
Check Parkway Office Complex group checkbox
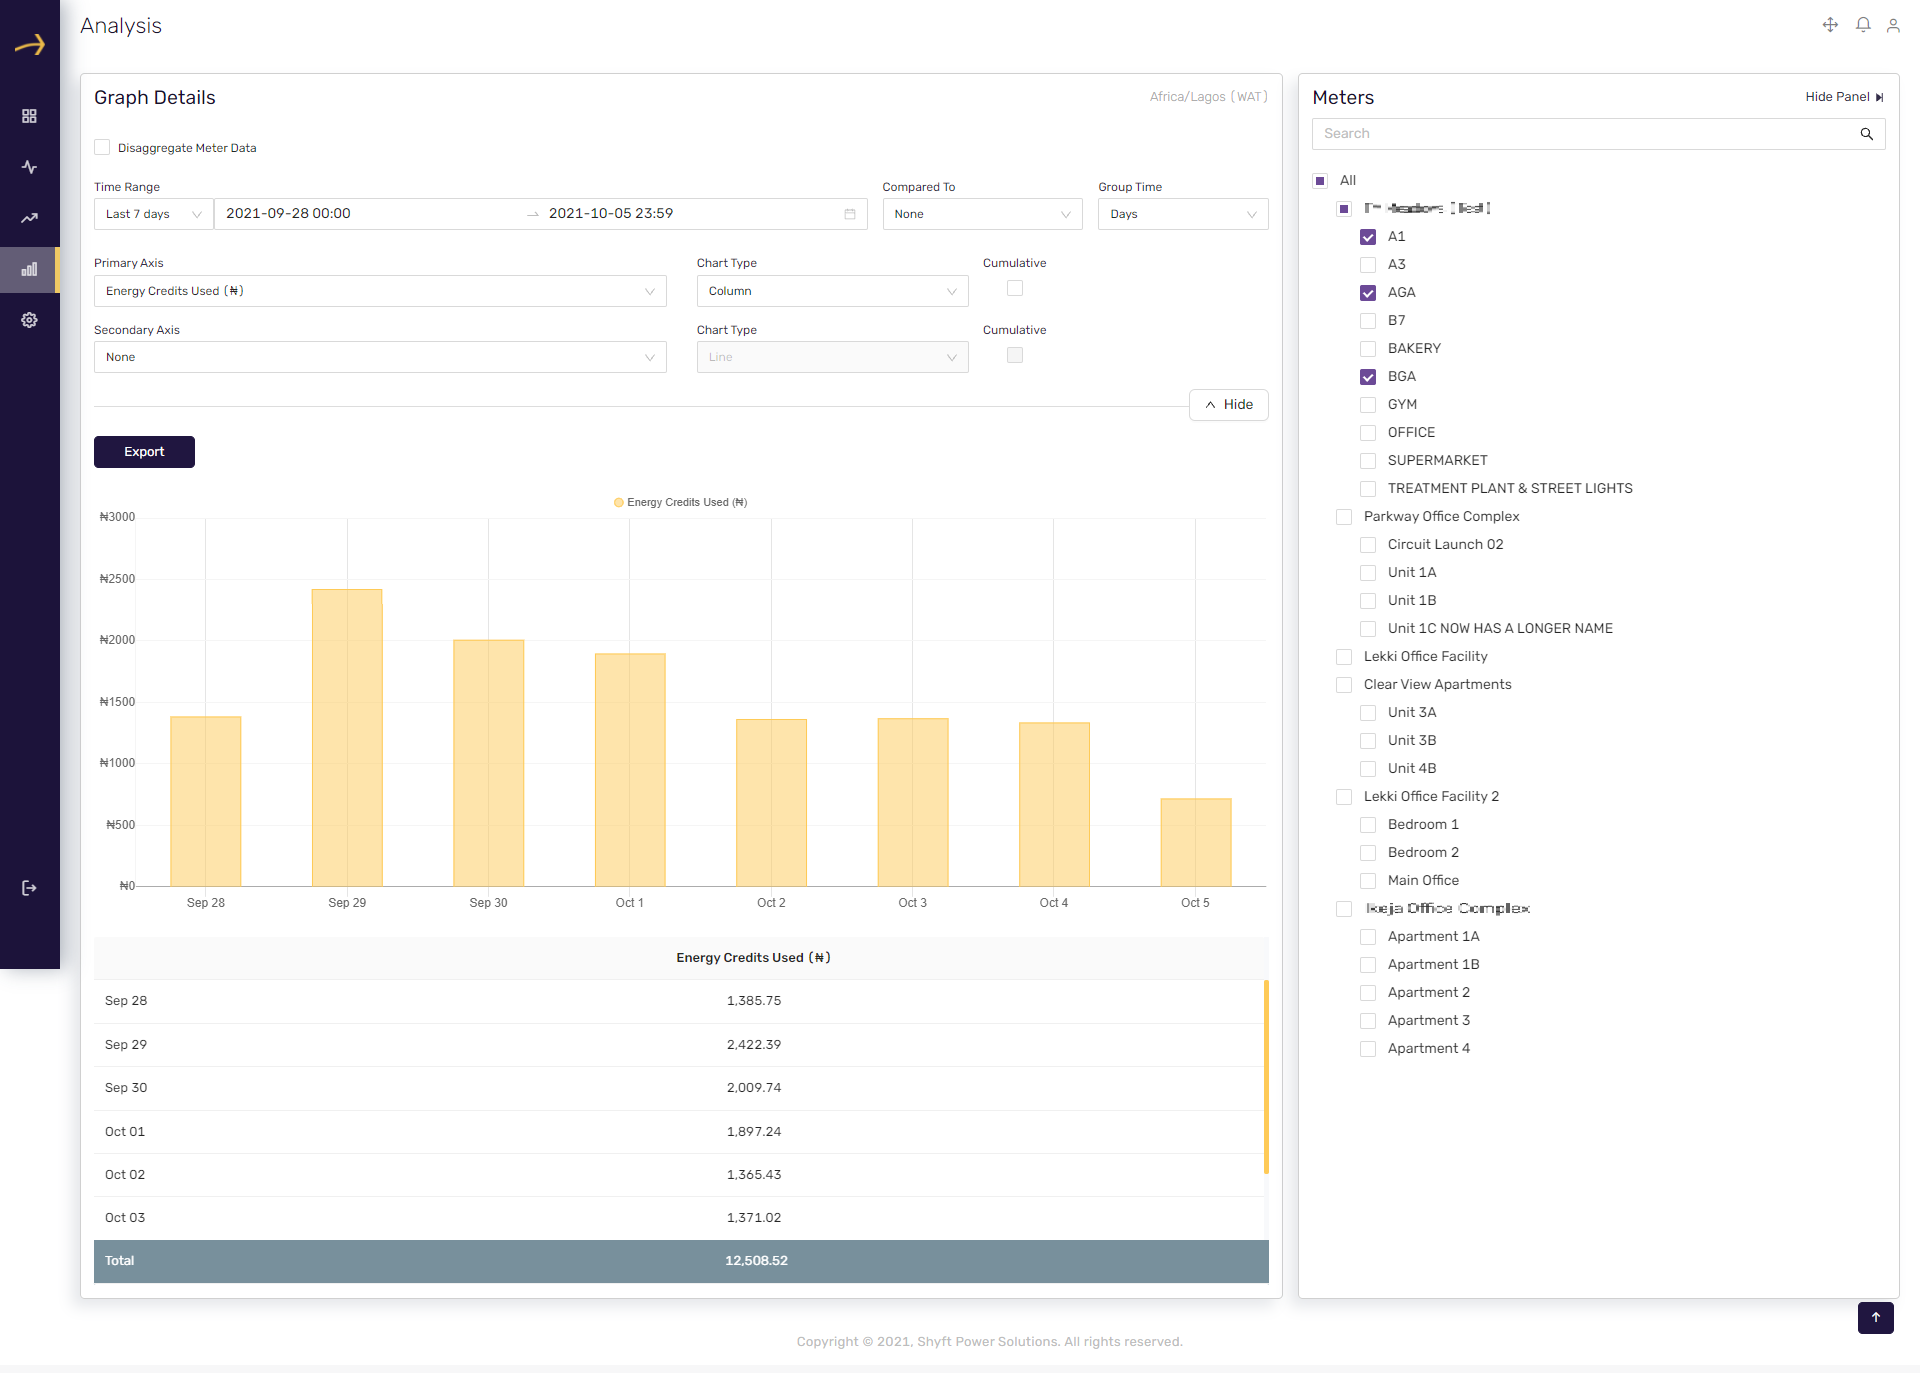click(1344, 517)
